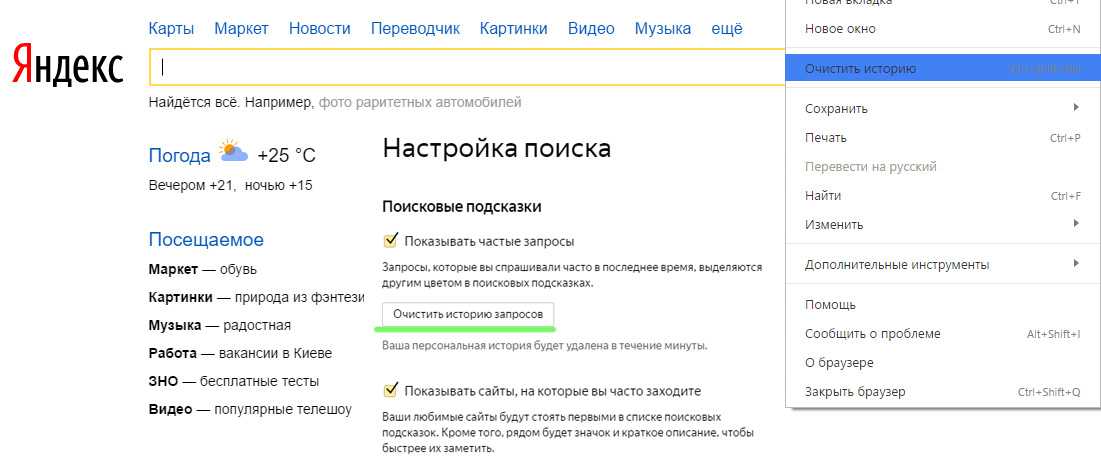Viewport: 1101px width, 466px height.
Task: Open О браузере menu item
Action: coord(943,363)
